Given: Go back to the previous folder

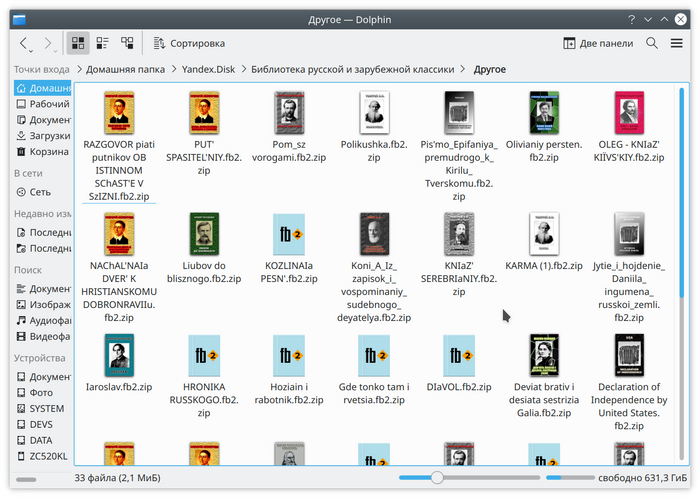Looking at the screenshot, I should [x=24, y=43].
